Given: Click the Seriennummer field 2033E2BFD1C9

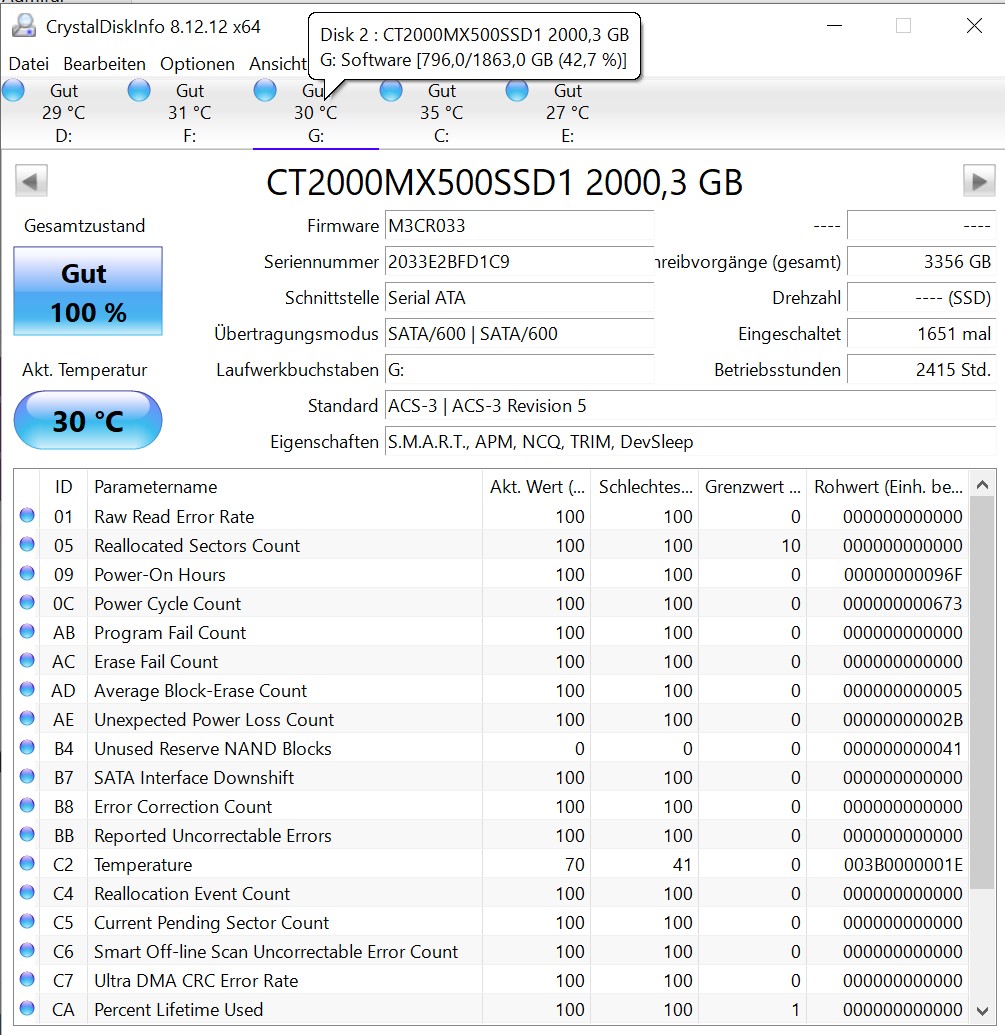Looking at the screenshot, I should pyautogui.click(x=519, y=262).
